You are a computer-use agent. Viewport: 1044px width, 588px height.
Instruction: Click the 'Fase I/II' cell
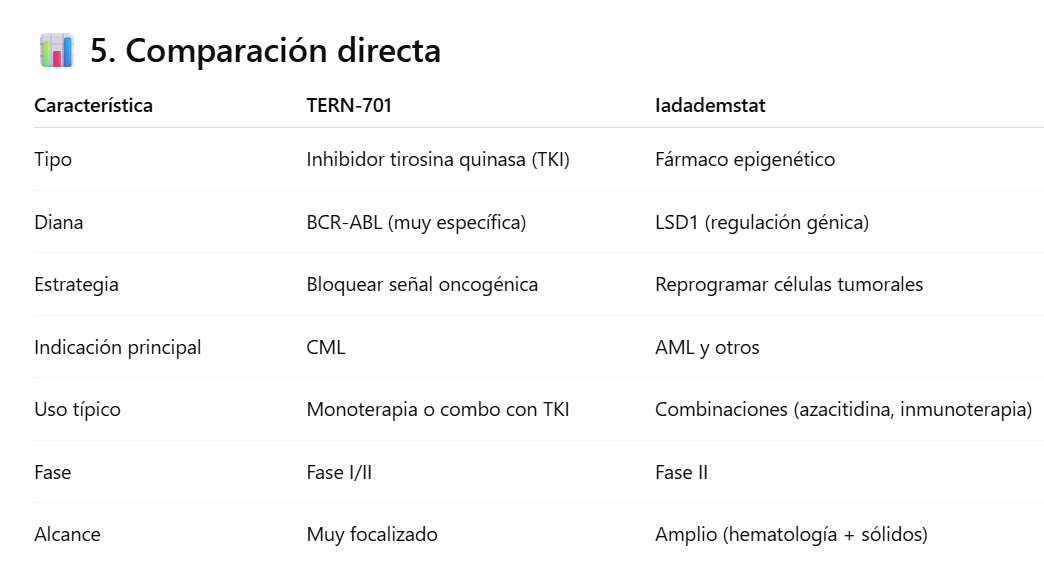(339, 472)
